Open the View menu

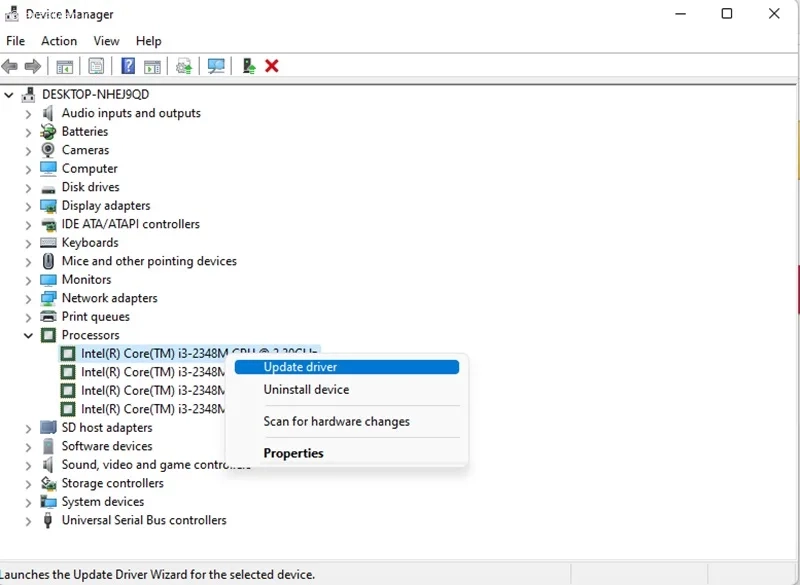[106, 41]
